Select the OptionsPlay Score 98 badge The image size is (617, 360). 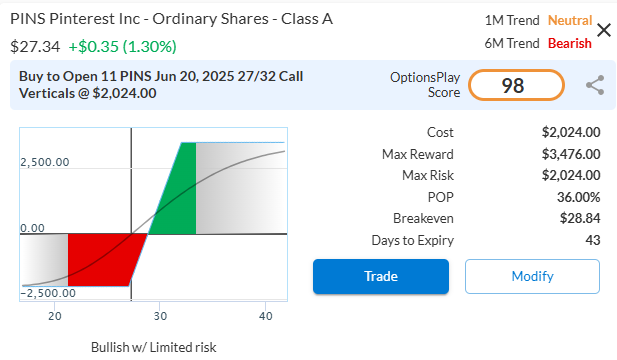tap(516, 85)
